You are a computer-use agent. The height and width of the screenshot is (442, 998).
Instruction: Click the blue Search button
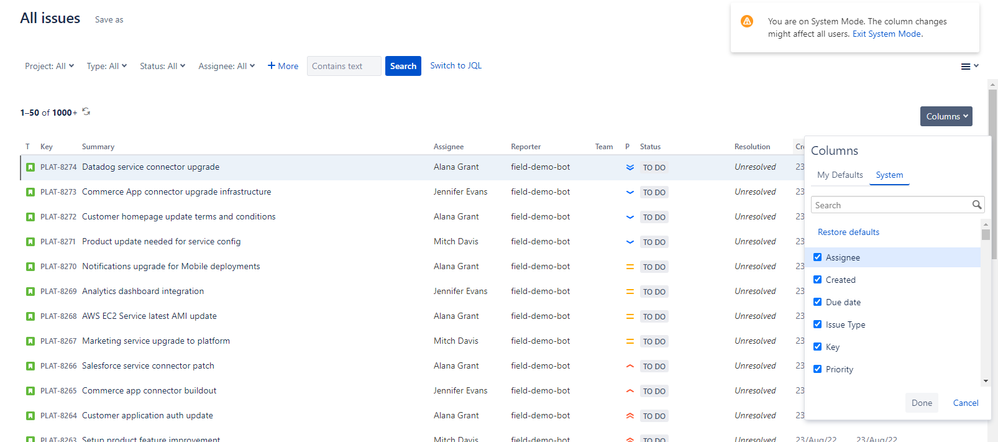pyautogui.click(x=403, y=66)
